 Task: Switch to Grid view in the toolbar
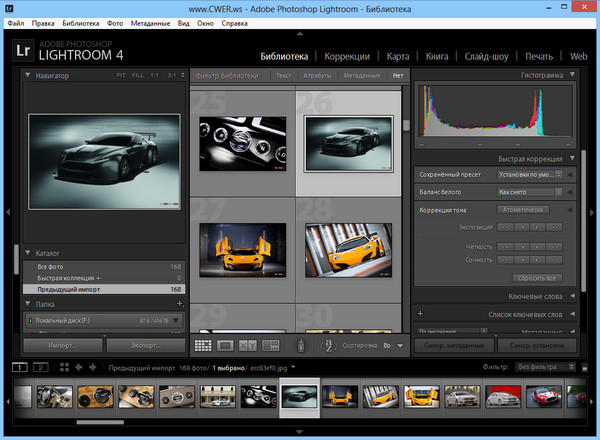click(203, 345)
